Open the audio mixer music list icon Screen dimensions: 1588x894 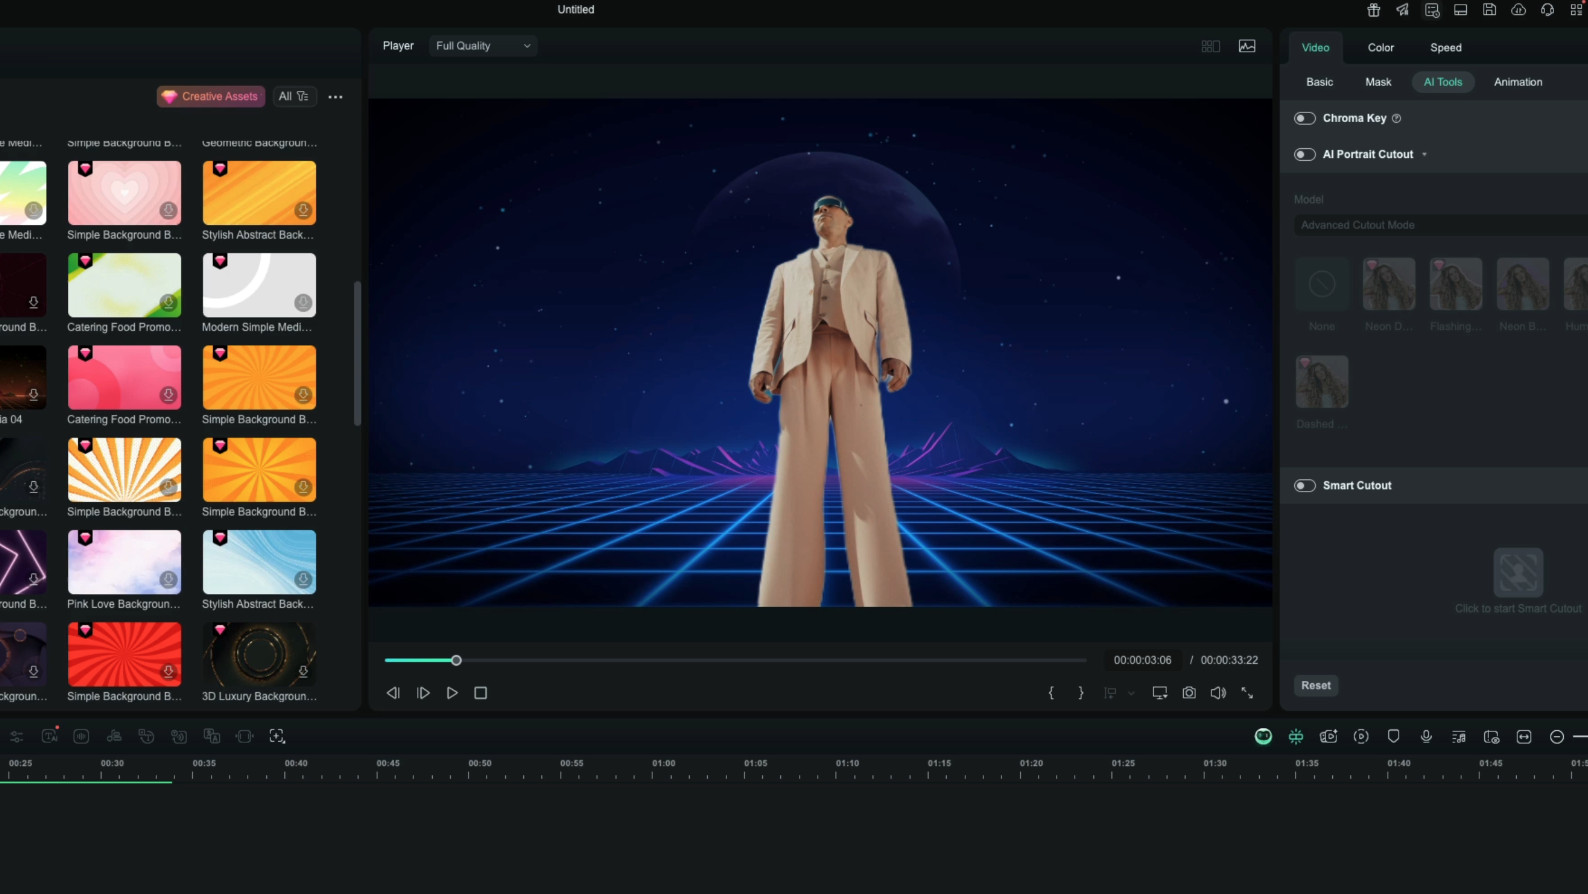coord(1459,737)
